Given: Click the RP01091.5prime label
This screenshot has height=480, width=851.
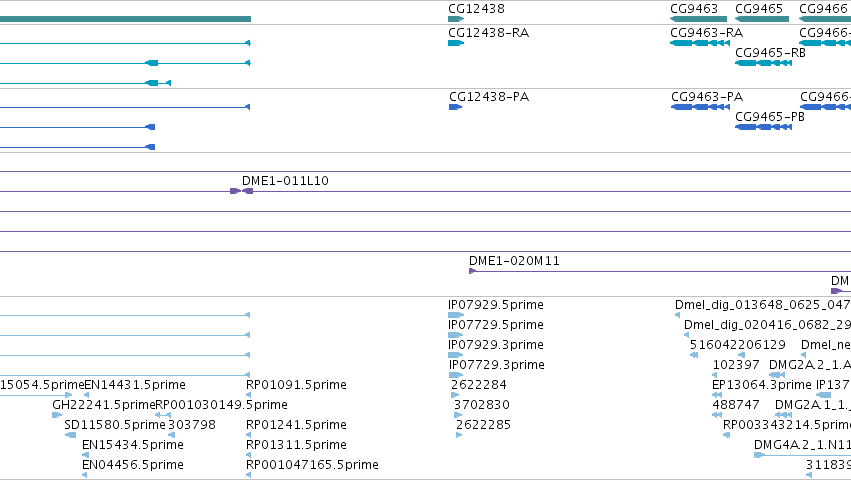Looking at the screenshot, I should [296, 385].
